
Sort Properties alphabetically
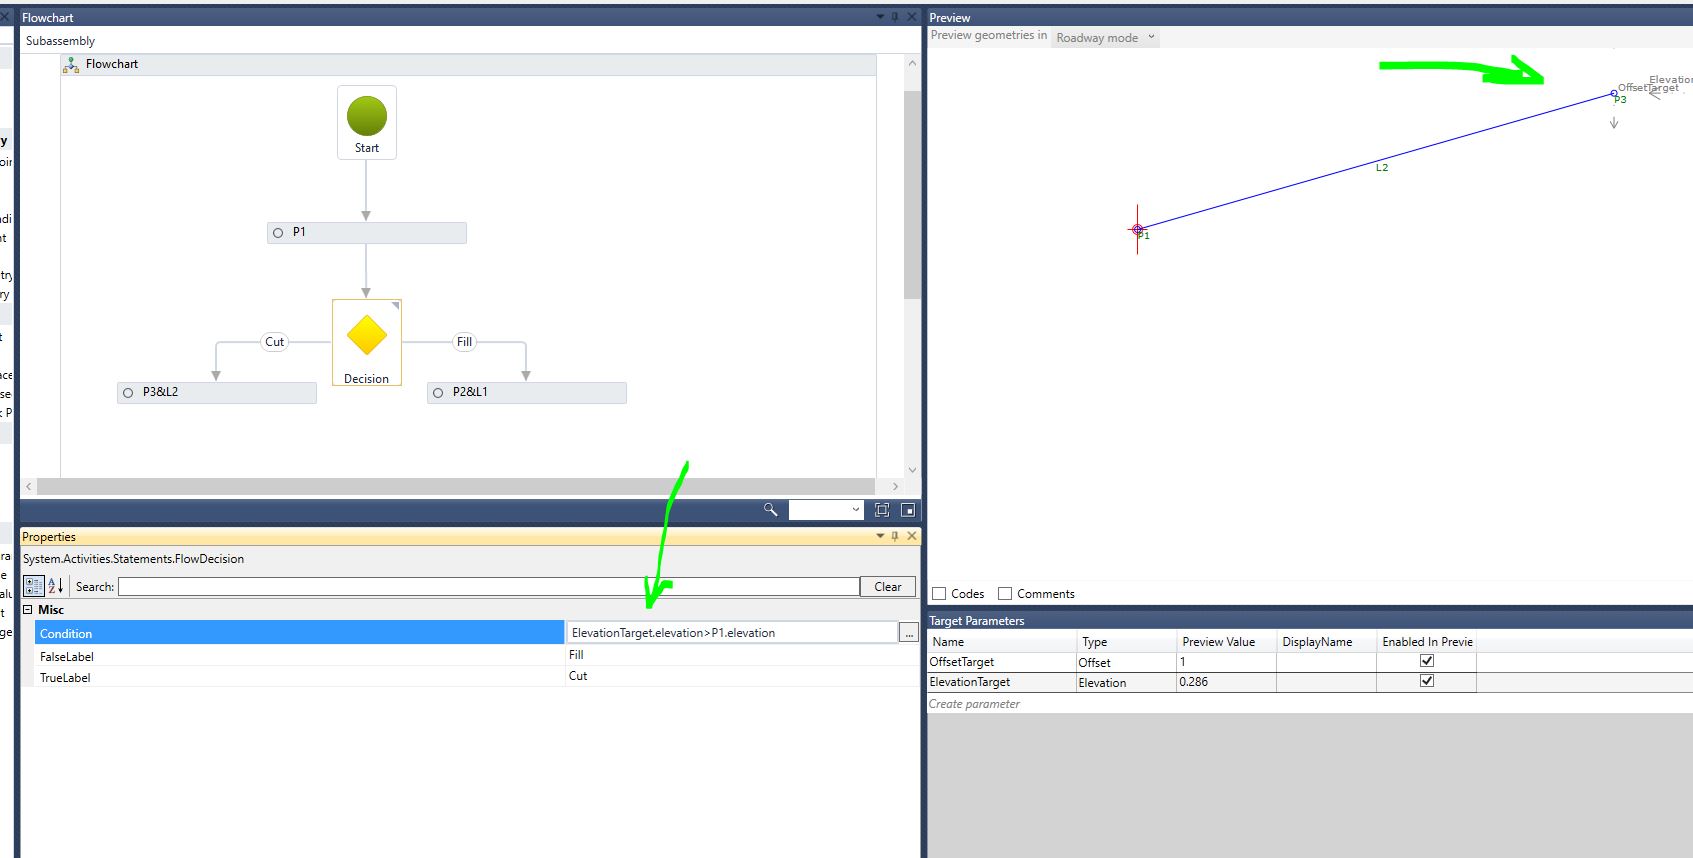click(x=56, y=586)
